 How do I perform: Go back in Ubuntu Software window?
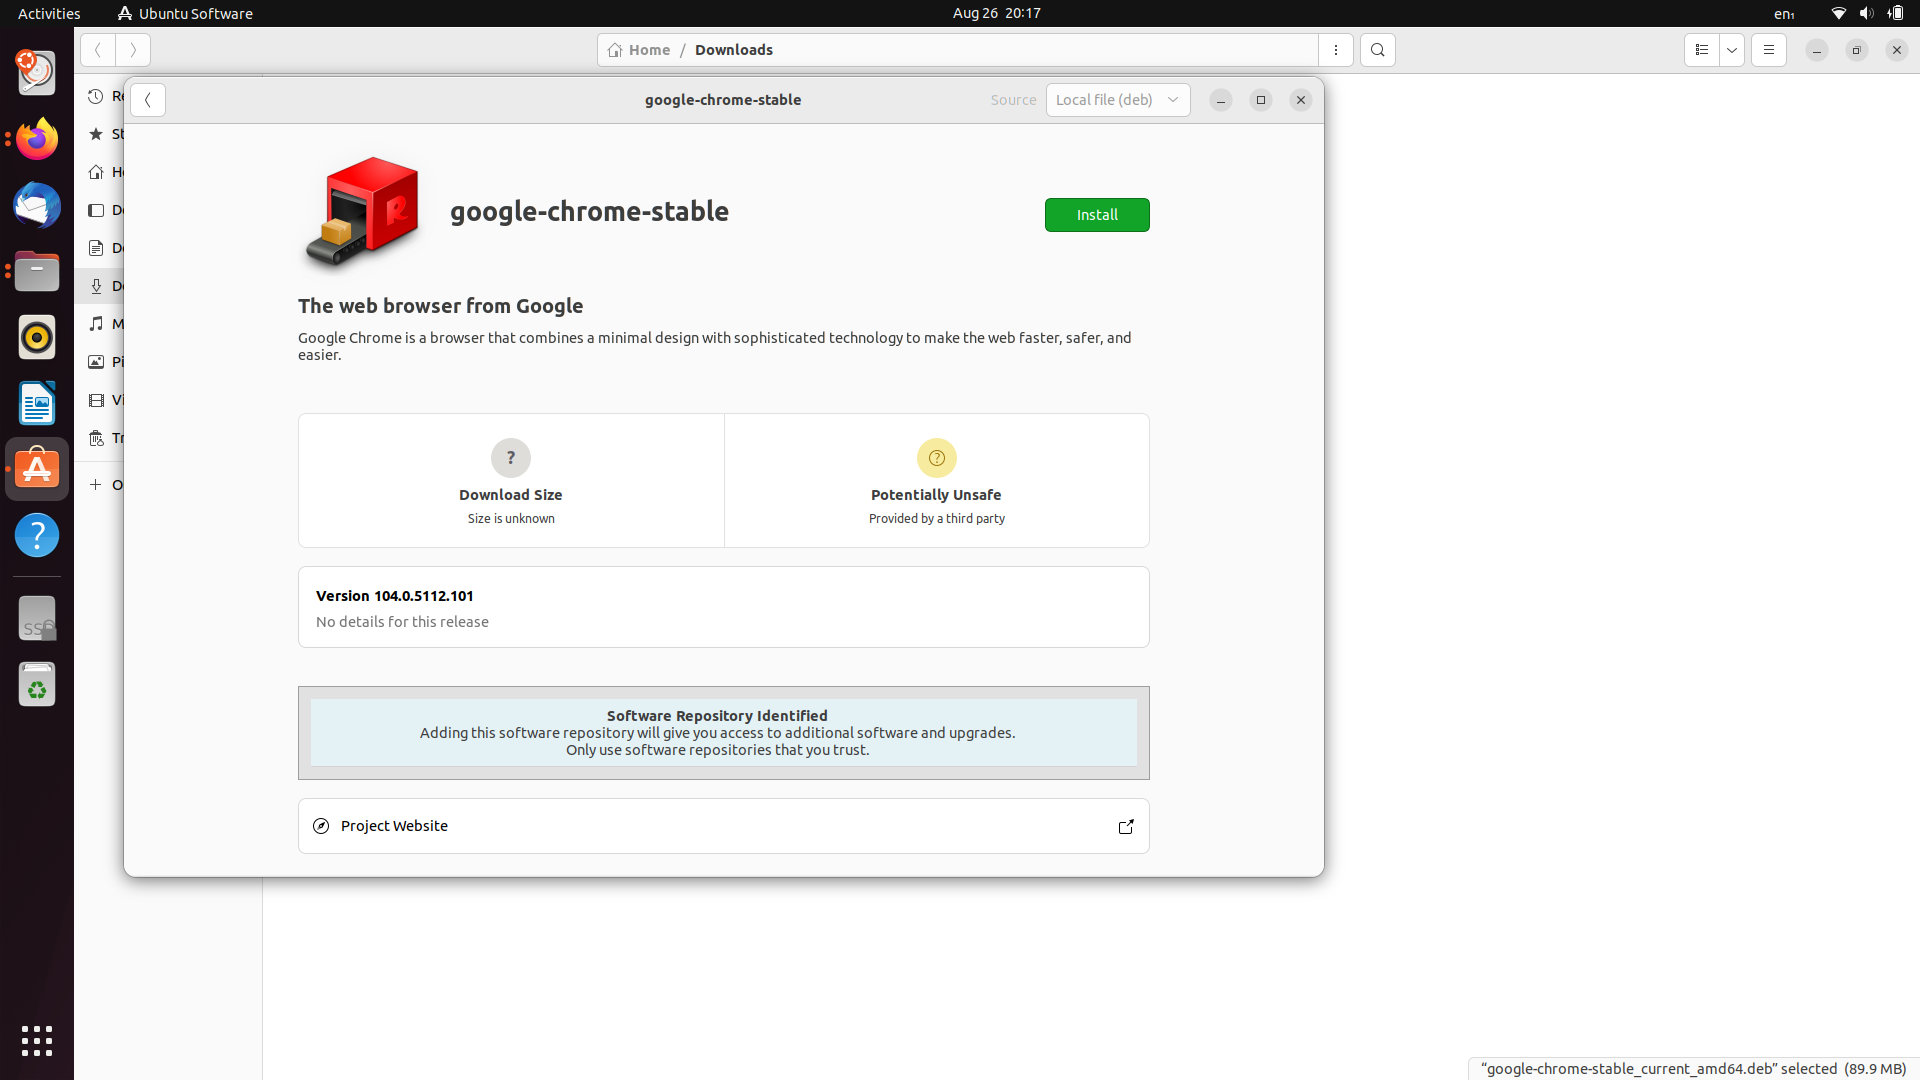tap(148, 100)
